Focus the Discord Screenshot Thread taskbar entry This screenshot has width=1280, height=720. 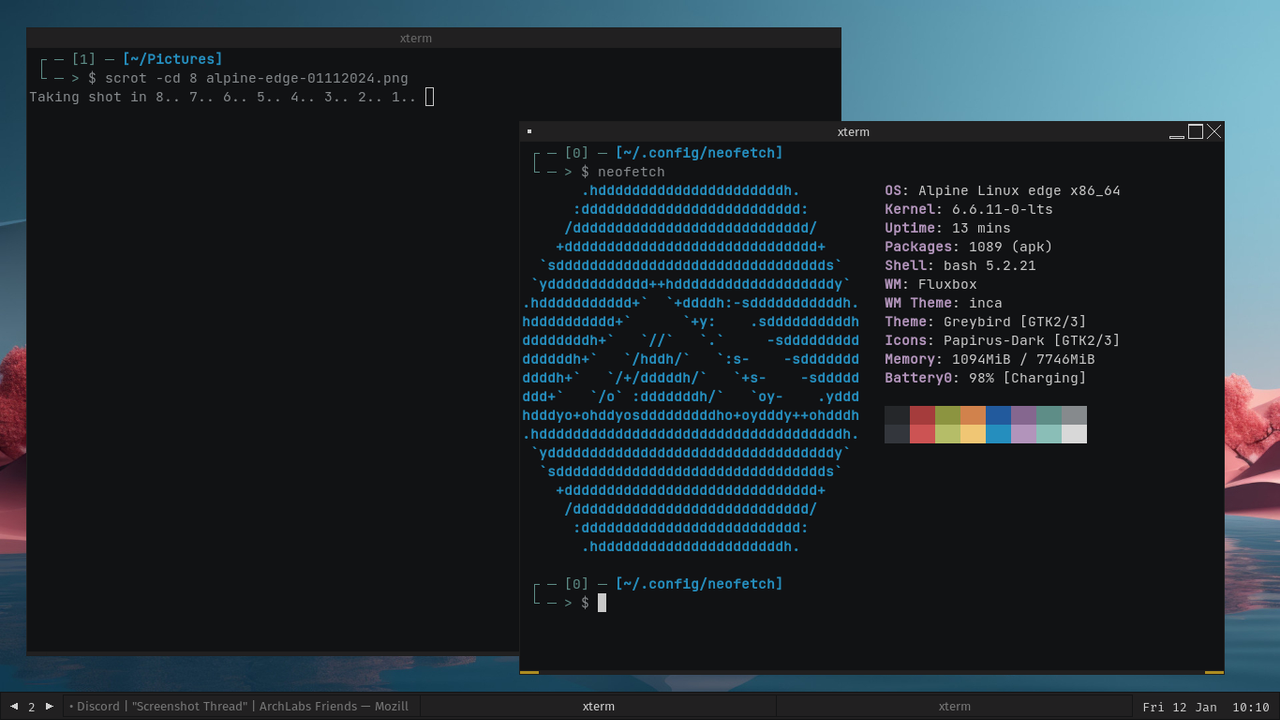241,706
